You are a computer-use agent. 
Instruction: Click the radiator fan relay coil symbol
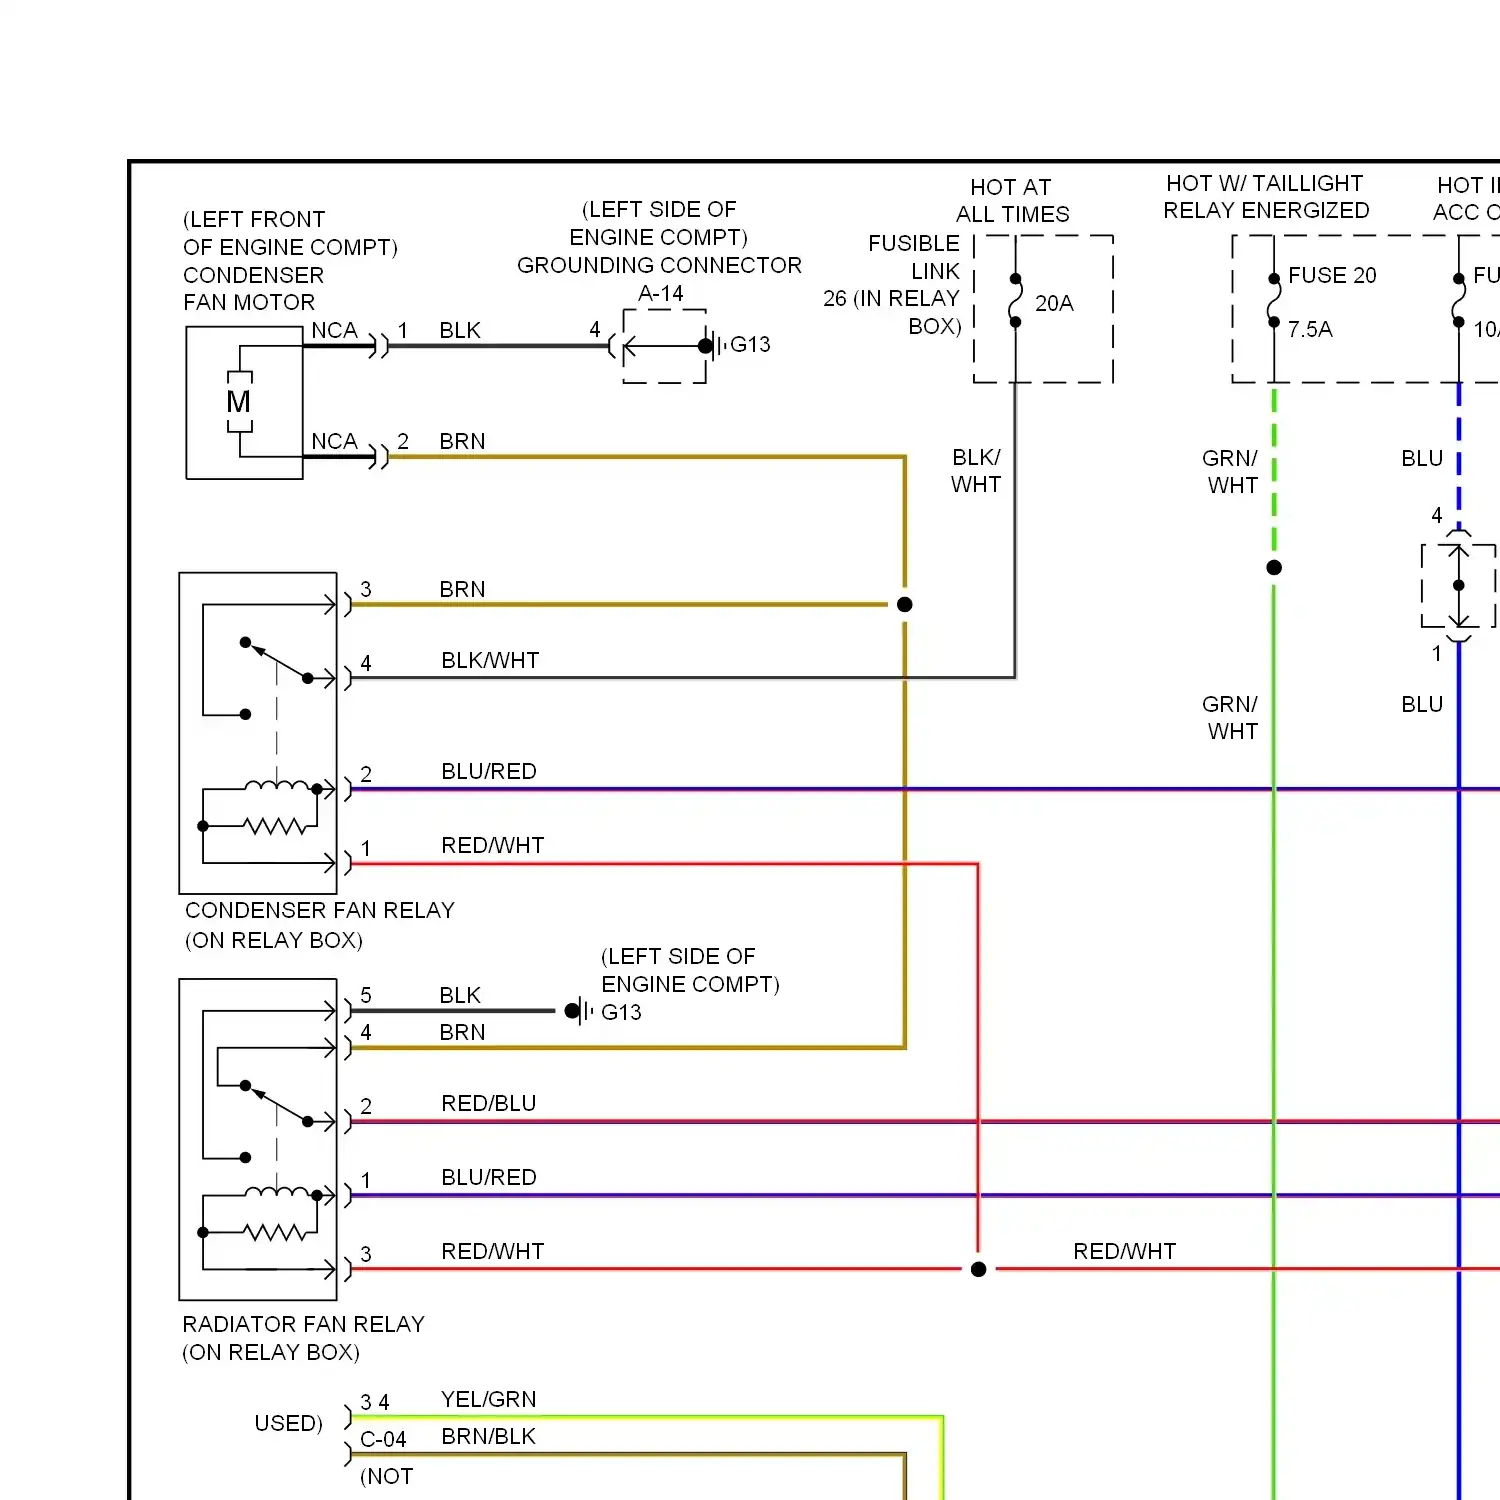click(x=277, y=1194)
